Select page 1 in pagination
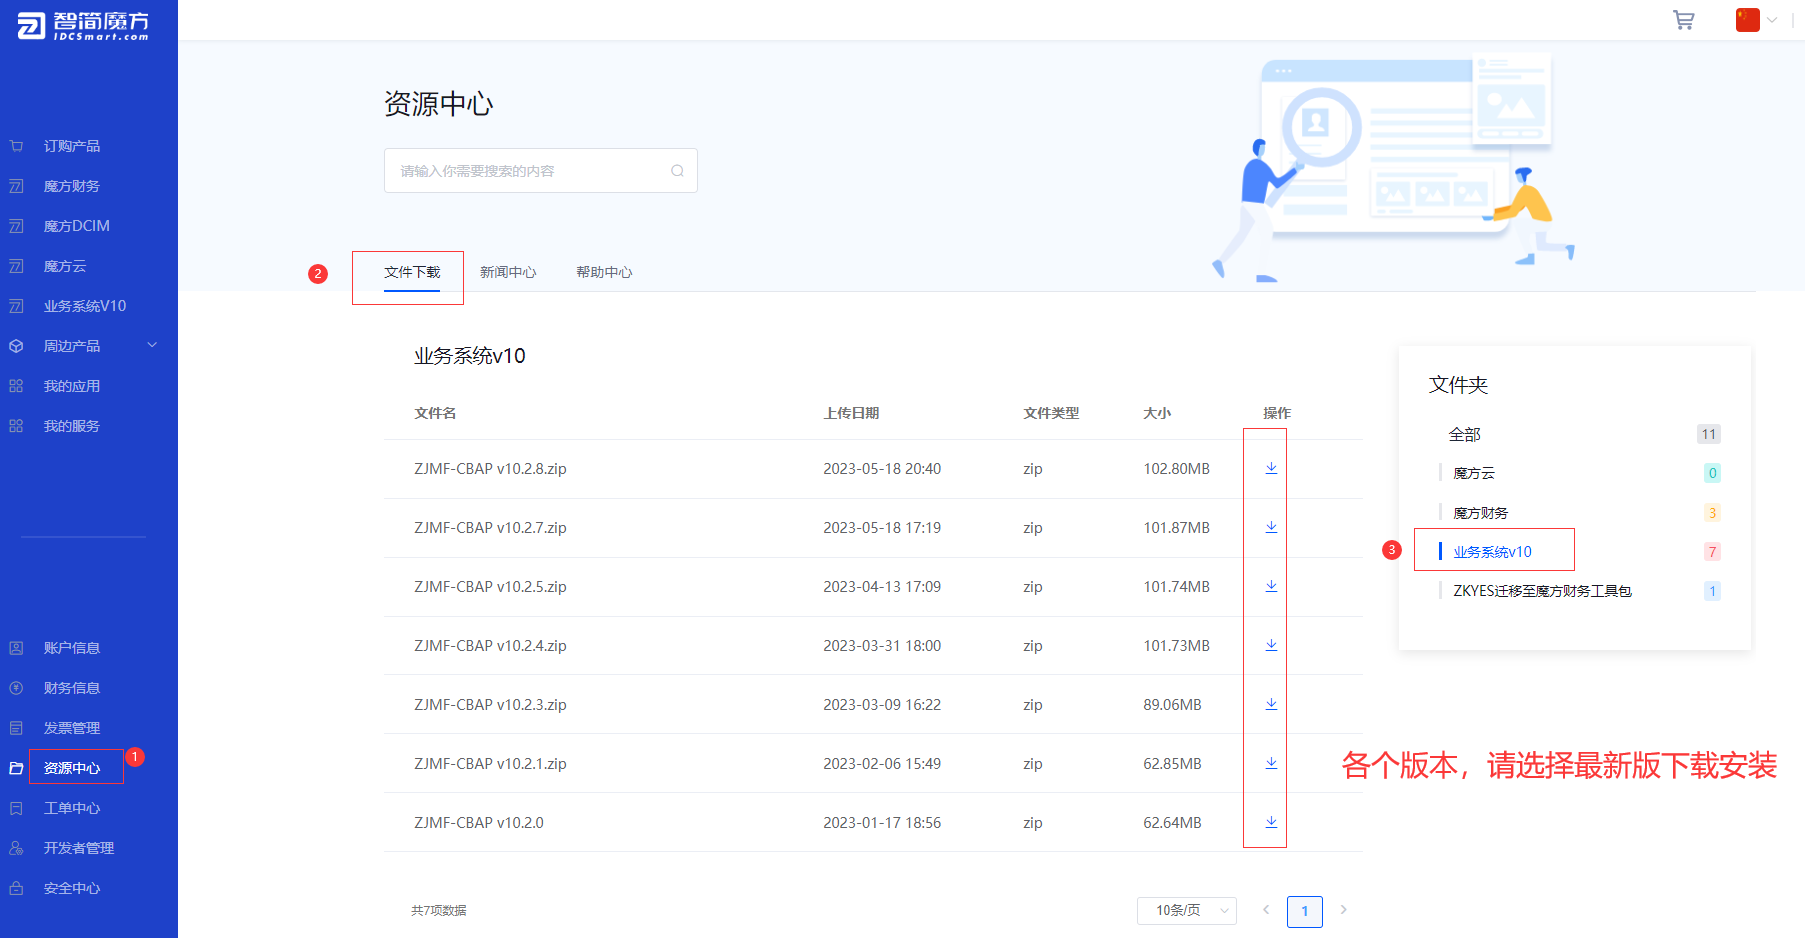This screenshot has height=938, width=1805. [x=1305, y=911]
